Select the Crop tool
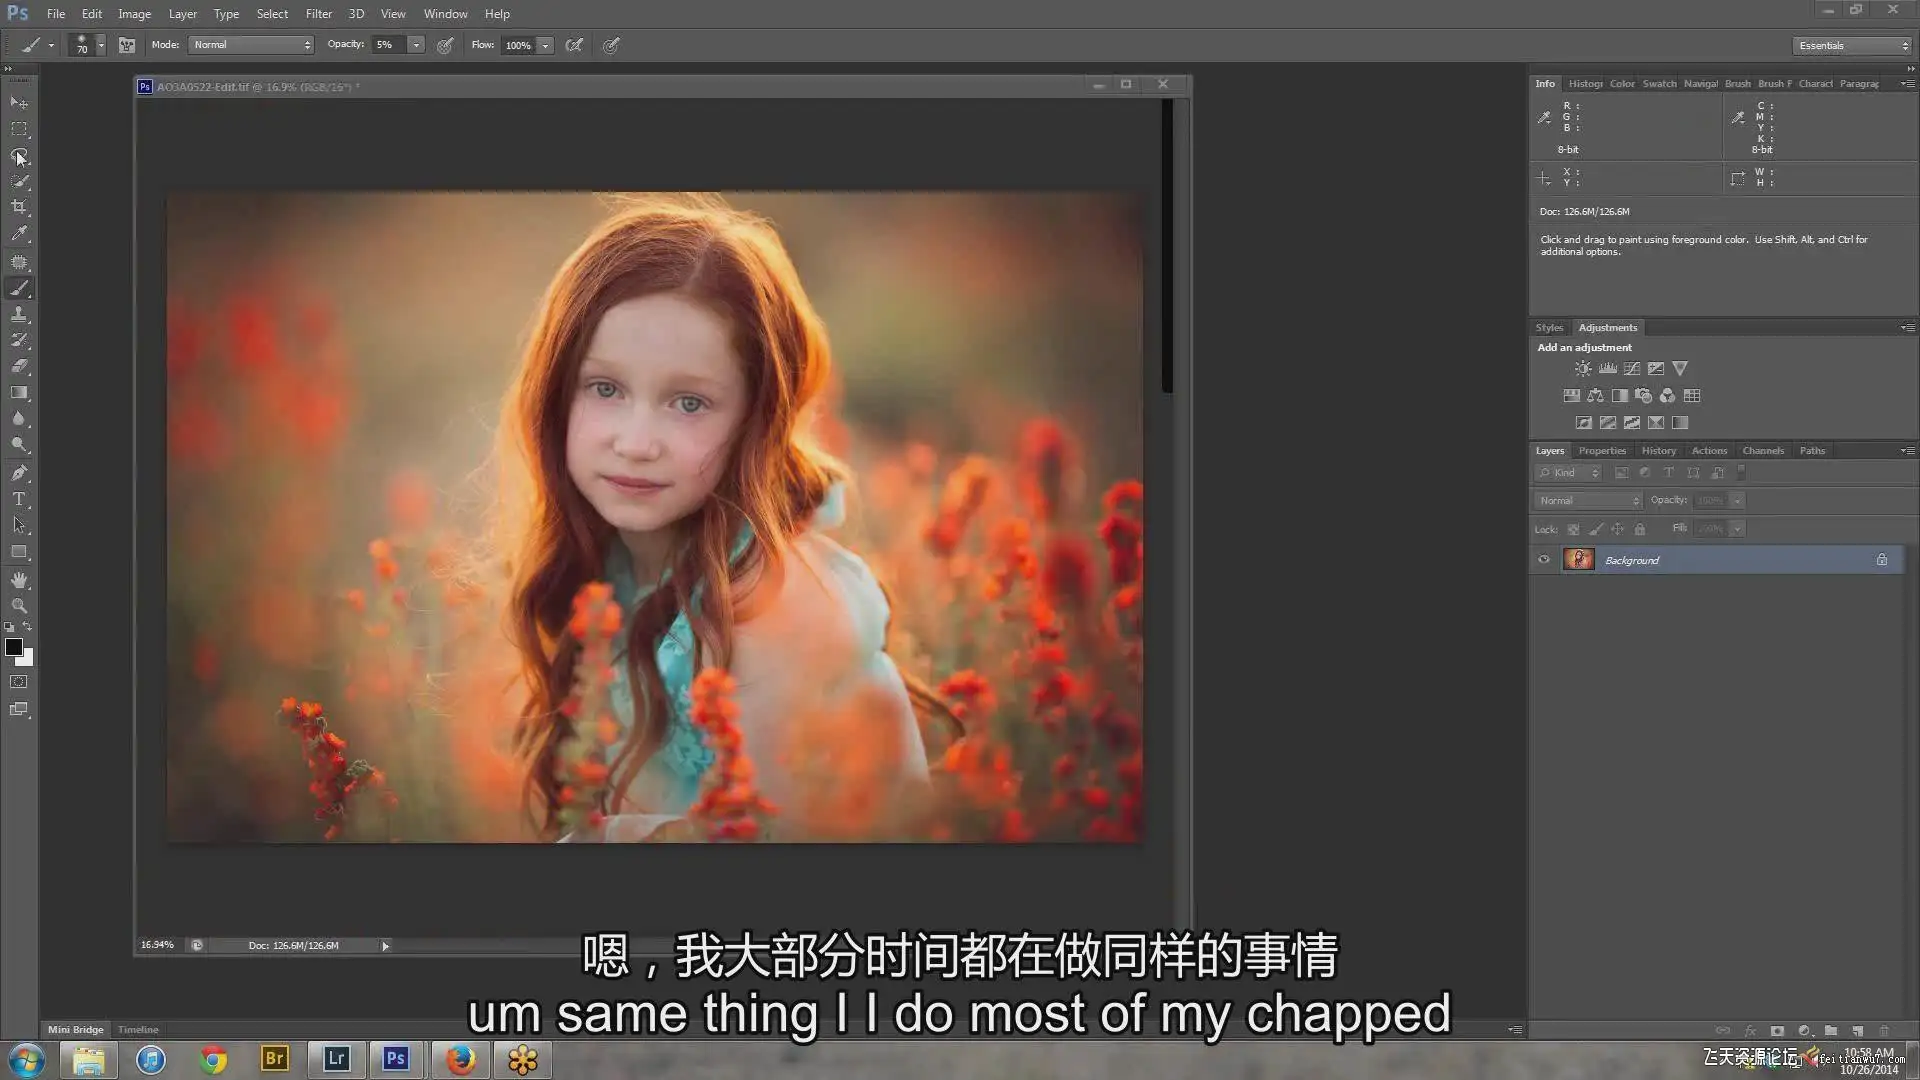 pos(19,207)
